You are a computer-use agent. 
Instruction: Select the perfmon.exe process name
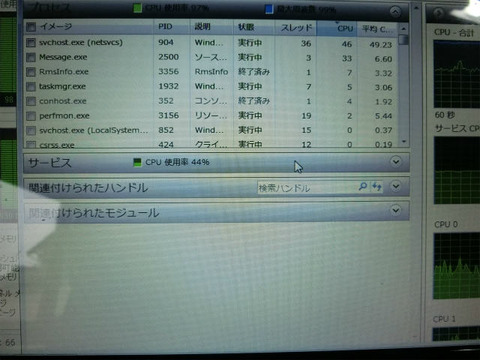pyautogui.click(x=64, y=116)
